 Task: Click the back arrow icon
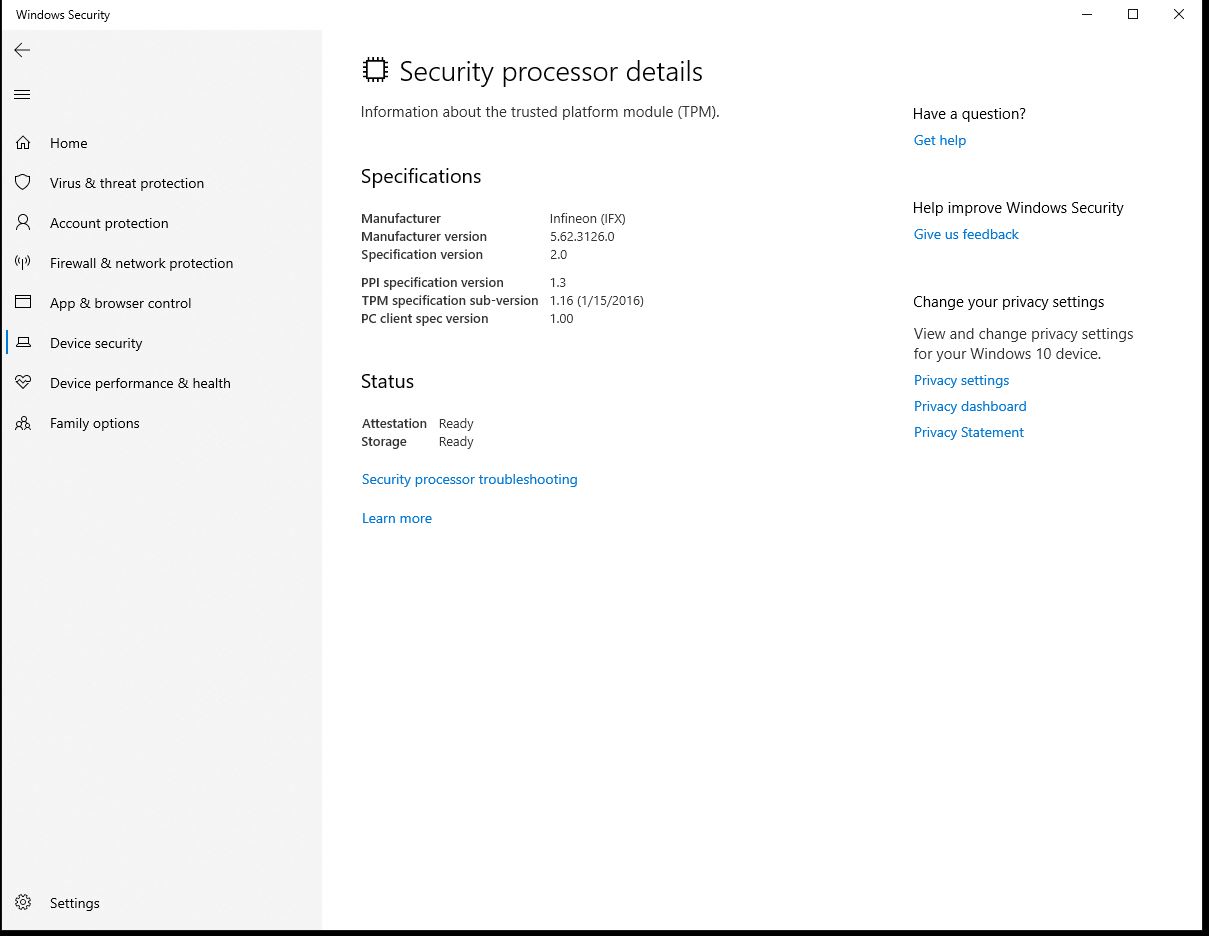pos(22,50)
